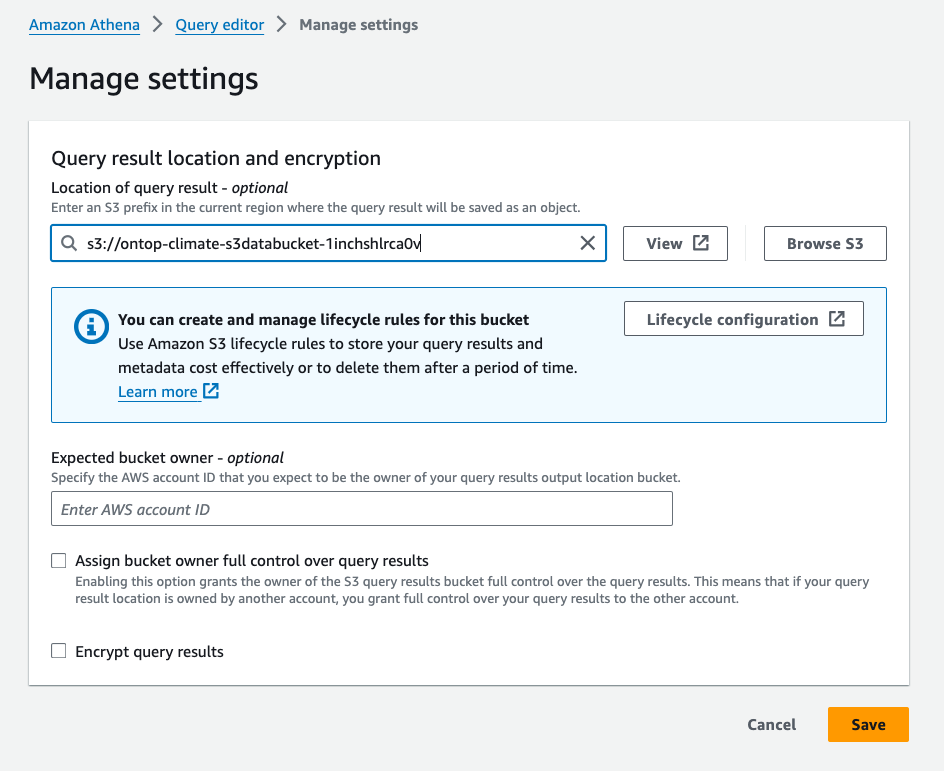
Task: Save the query result settings
Action: (x=868, y=725)
